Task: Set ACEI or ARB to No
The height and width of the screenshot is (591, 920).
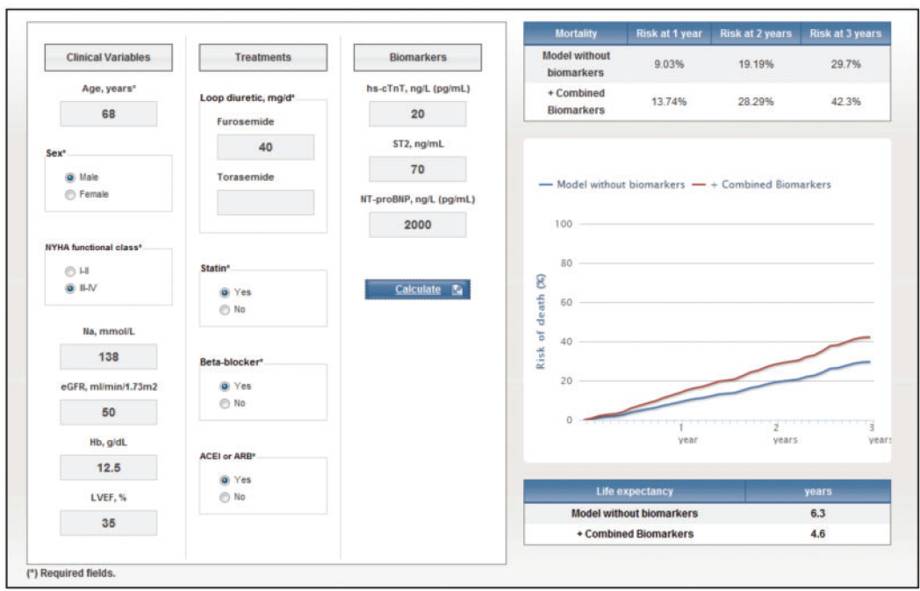Action: click(x=224, y=497)
